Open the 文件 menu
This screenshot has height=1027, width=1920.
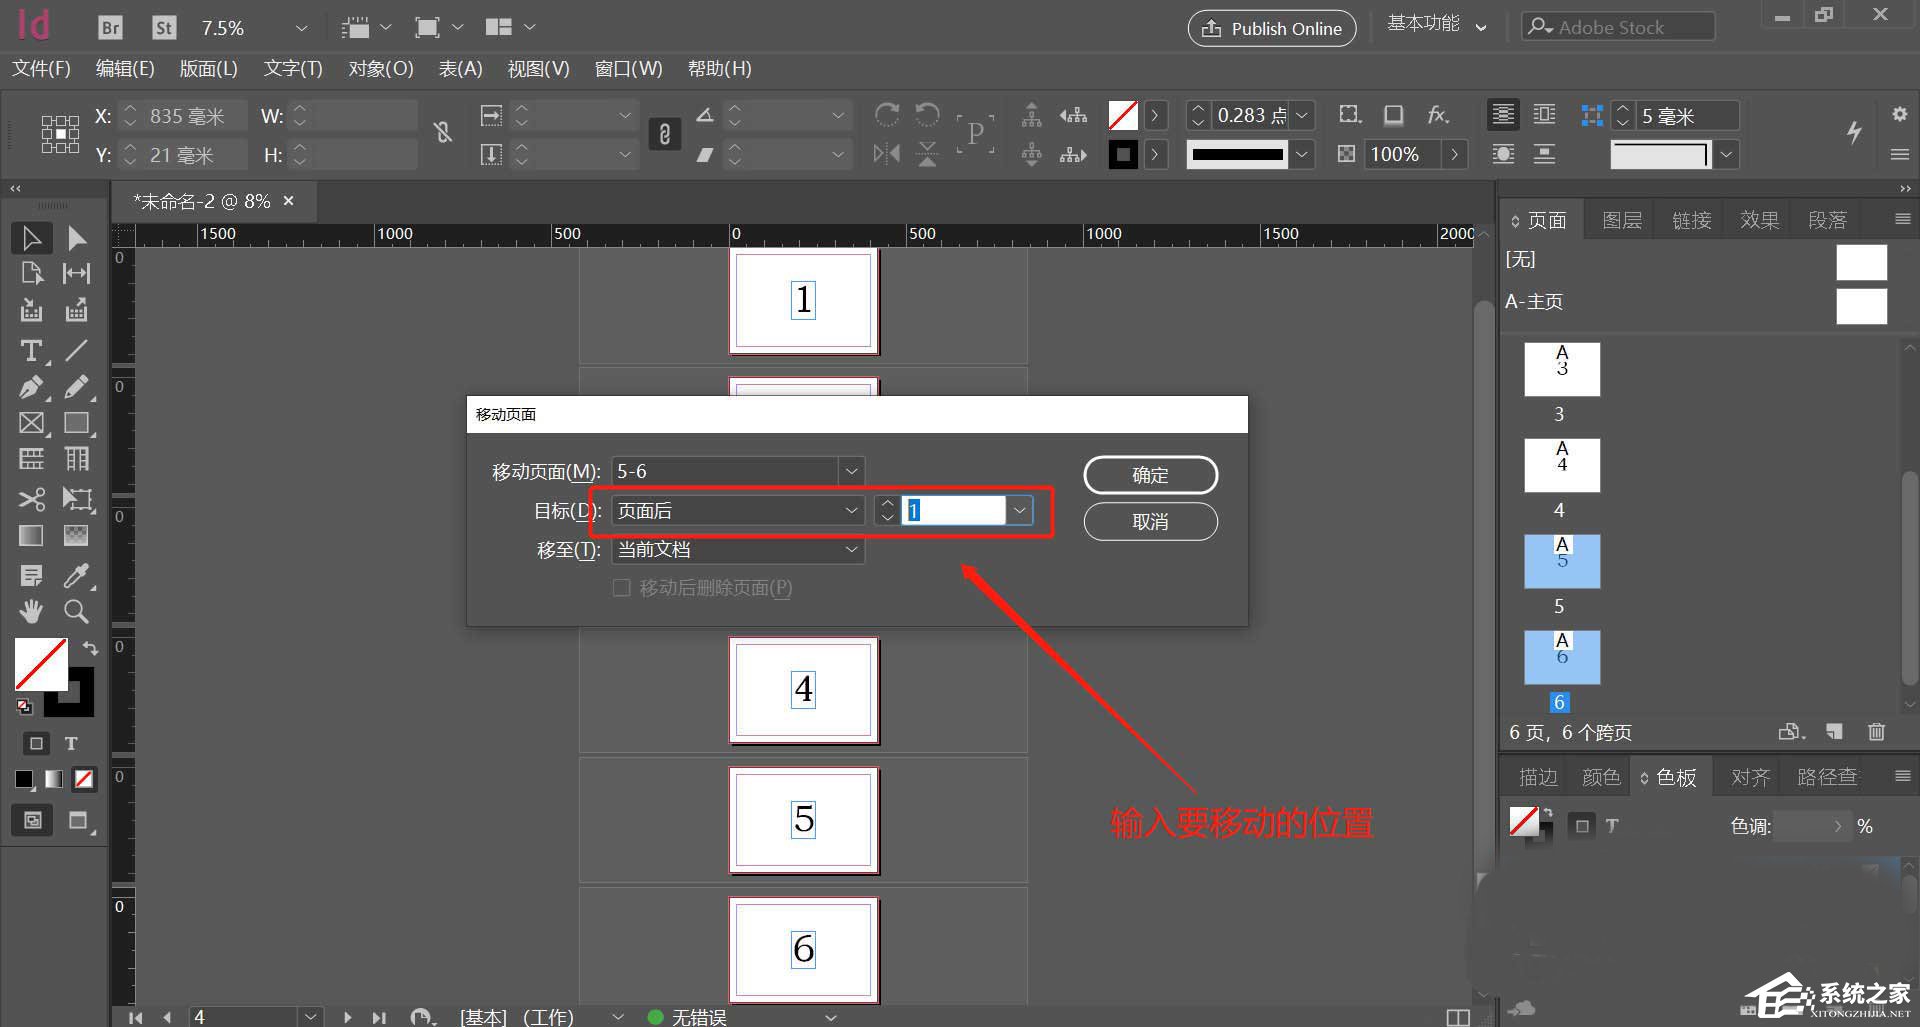point(42,68)
